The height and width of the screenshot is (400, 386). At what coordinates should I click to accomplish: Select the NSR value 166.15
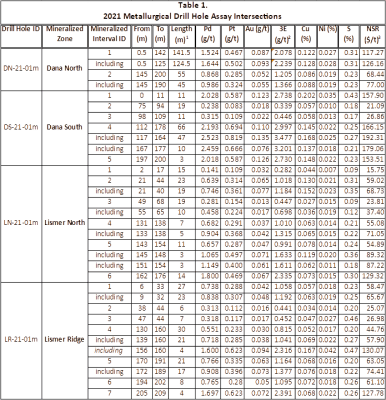coord(373,127)
